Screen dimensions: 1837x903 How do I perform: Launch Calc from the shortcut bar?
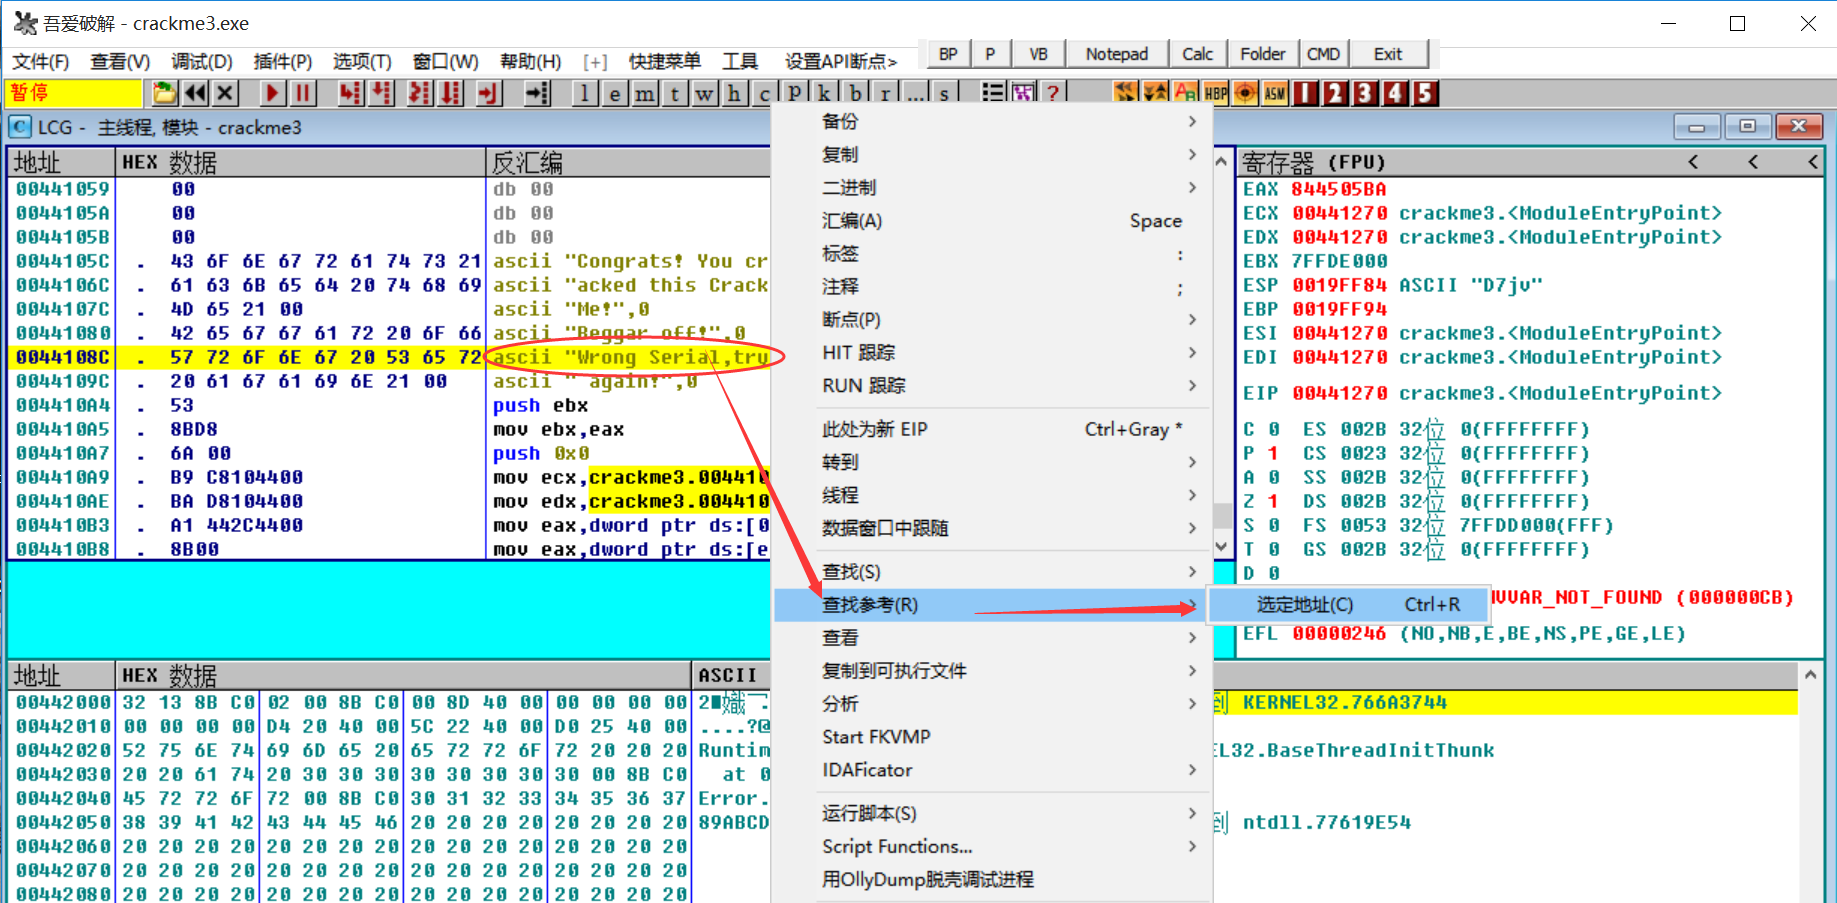(x=1197, y=54)
